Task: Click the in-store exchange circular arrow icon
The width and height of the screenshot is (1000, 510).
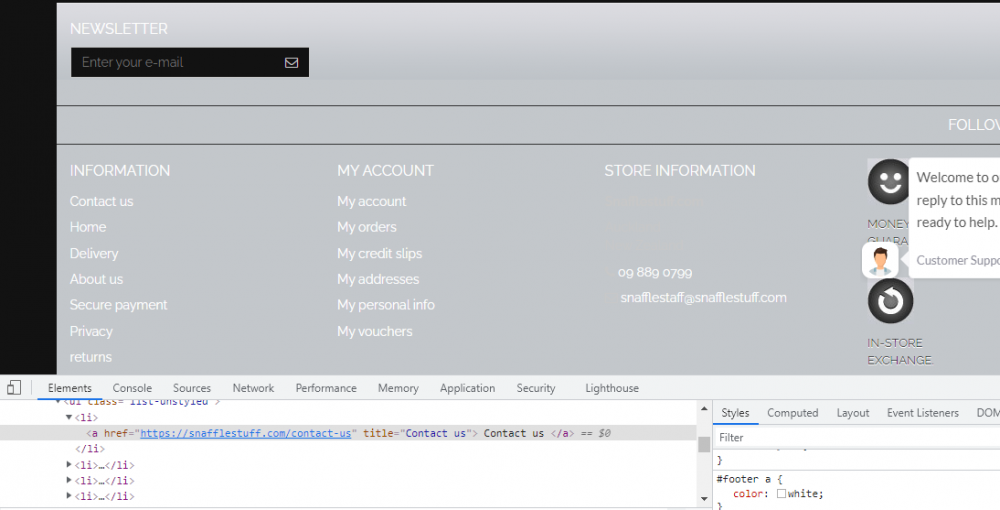Action: (x=890, y=301)
